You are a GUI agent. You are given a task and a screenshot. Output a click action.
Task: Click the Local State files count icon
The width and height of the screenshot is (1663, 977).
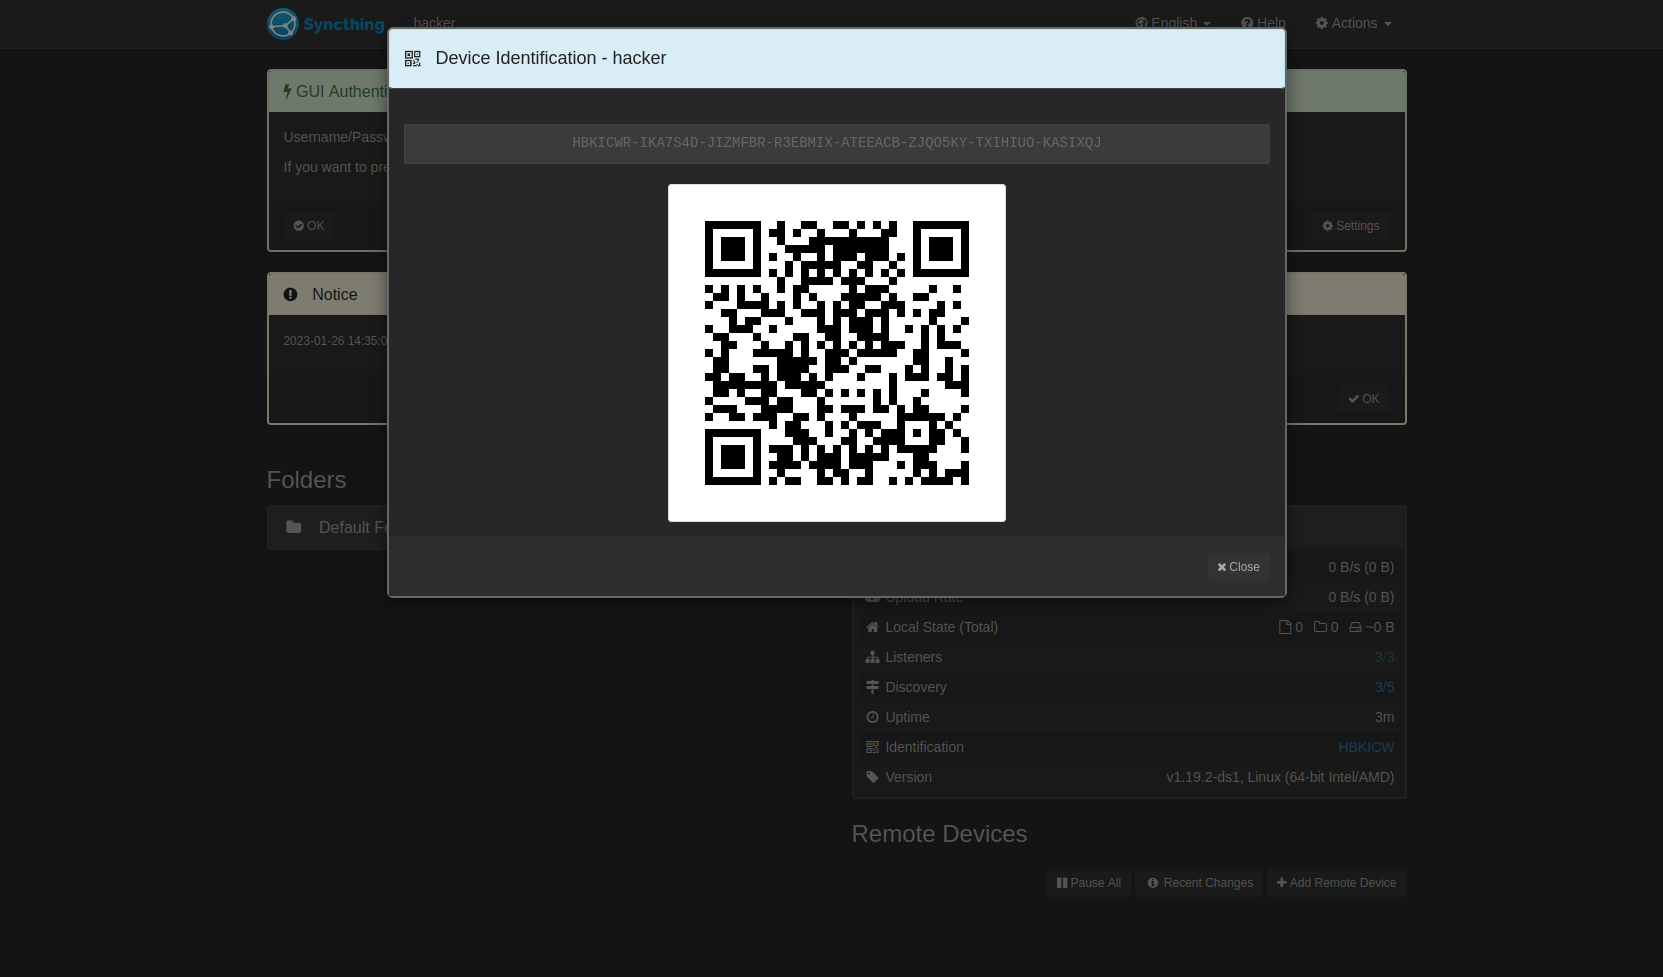pyautogui.click(x=1285, y=627)
